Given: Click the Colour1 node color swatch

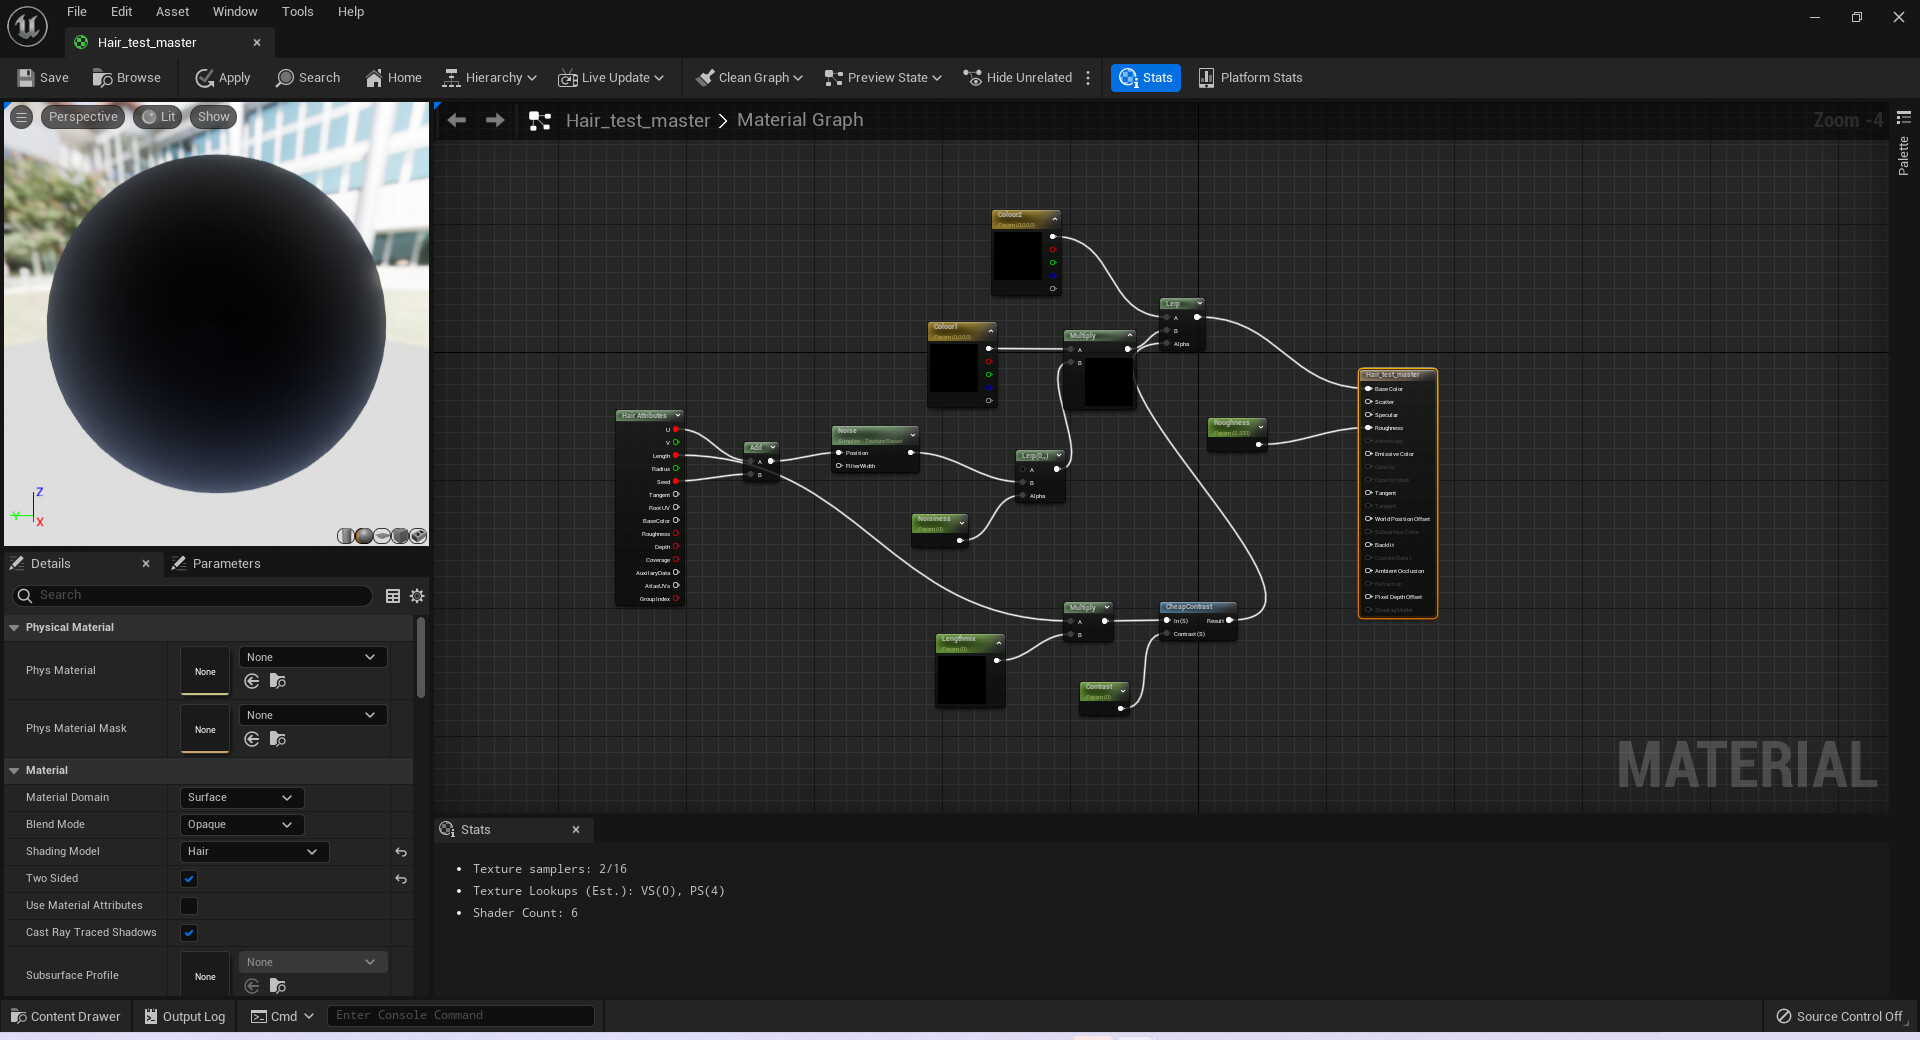Looking at the screenshot, I should 954,368.
